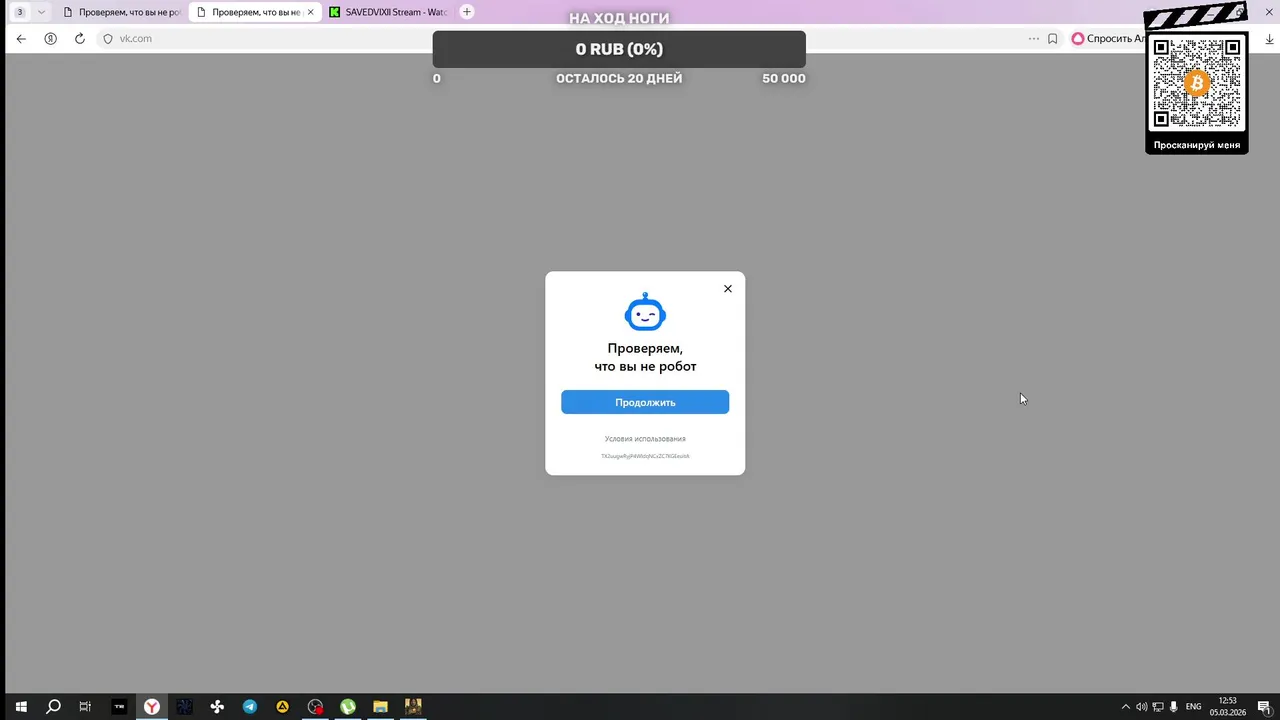Open Windows search from taskbar

tap(53, 707)
